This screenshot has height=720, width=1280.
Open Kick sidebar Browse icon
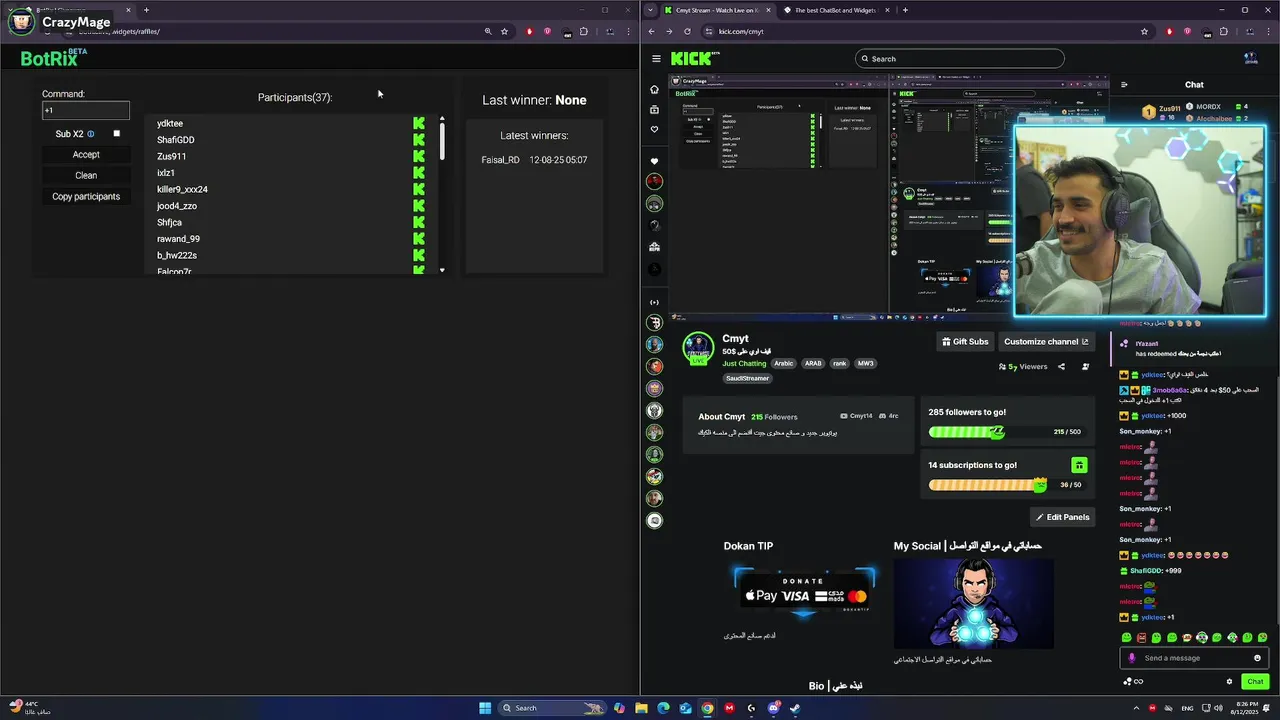[x=654, y=109]
